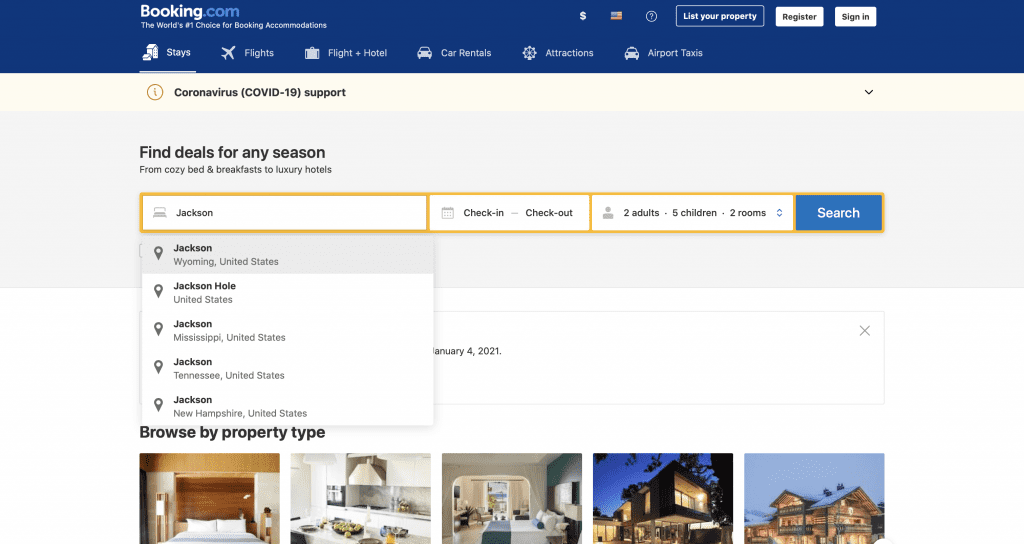Image resolution: width=1024 pixels, height=544 pixels.
Task: Click the Coronavirus support info icon
Action: click(155, 92)
